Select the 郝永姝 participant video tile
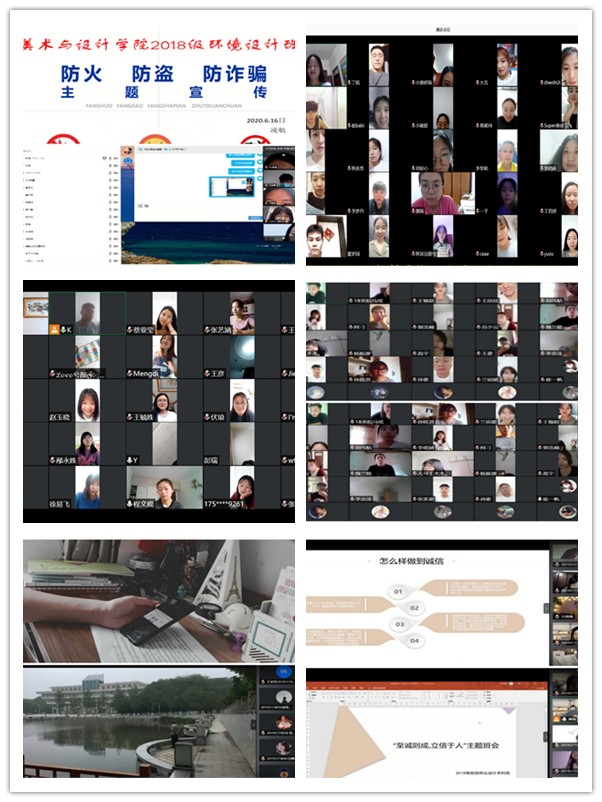The image size is (602, 802). pyautogui.click(x=87, y=444)
